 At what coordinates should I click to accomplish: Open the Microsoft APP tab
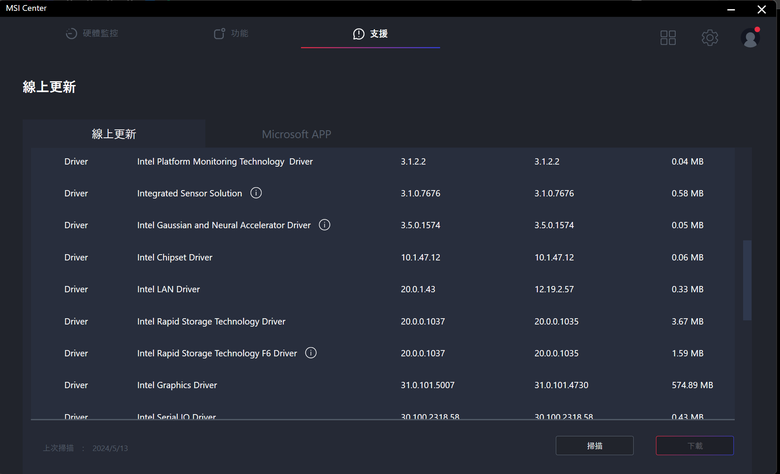coord(296,134)
